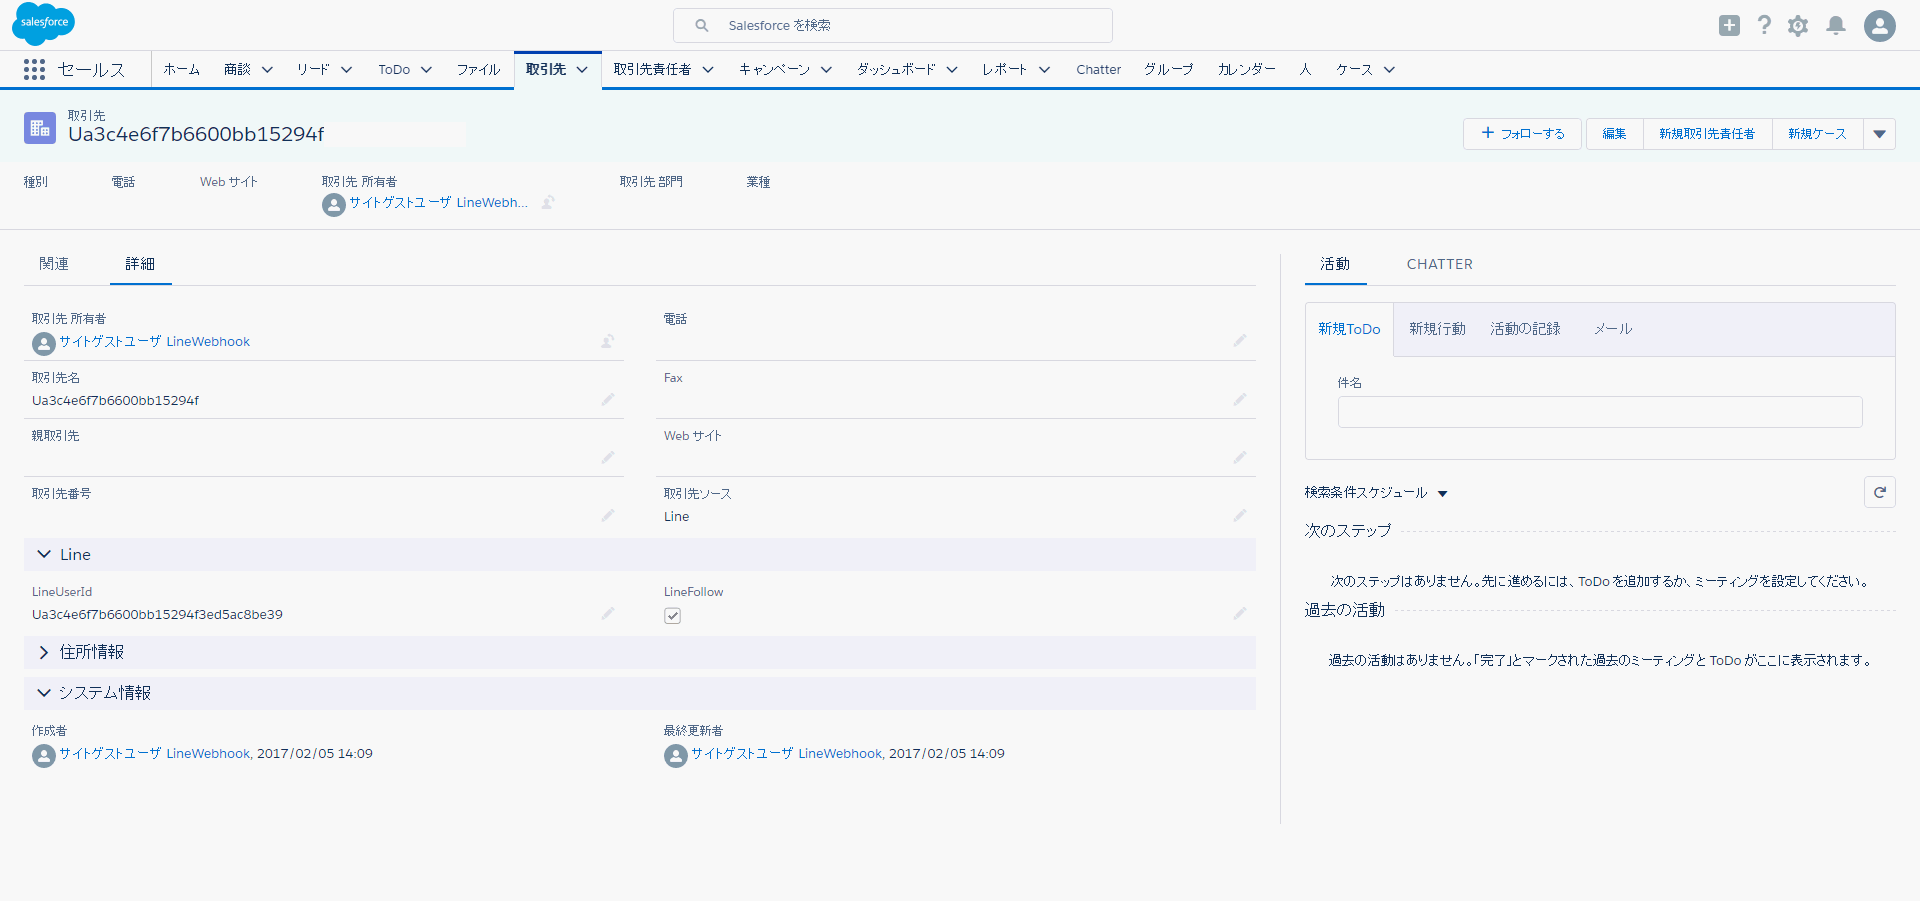The height and width of the screenshot is (901, 1920).
Task: Open owner link サイトゲストユーザ LineWebhook
Action: pyautogui.click(x=154, y=342)
